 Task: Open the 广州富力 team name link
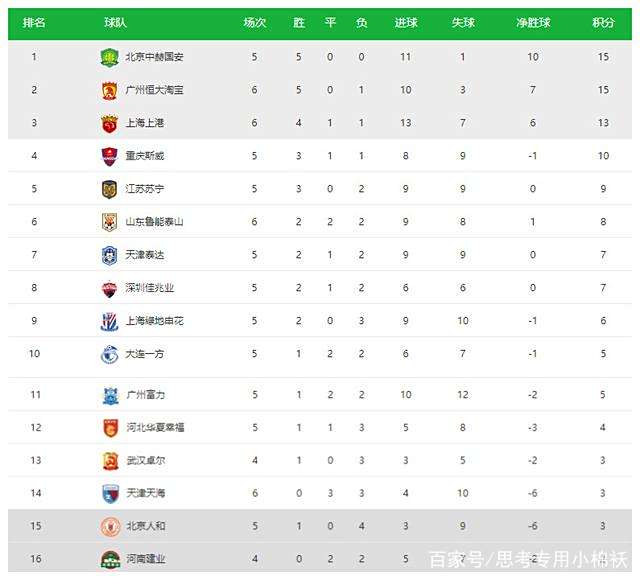(146, 395)
